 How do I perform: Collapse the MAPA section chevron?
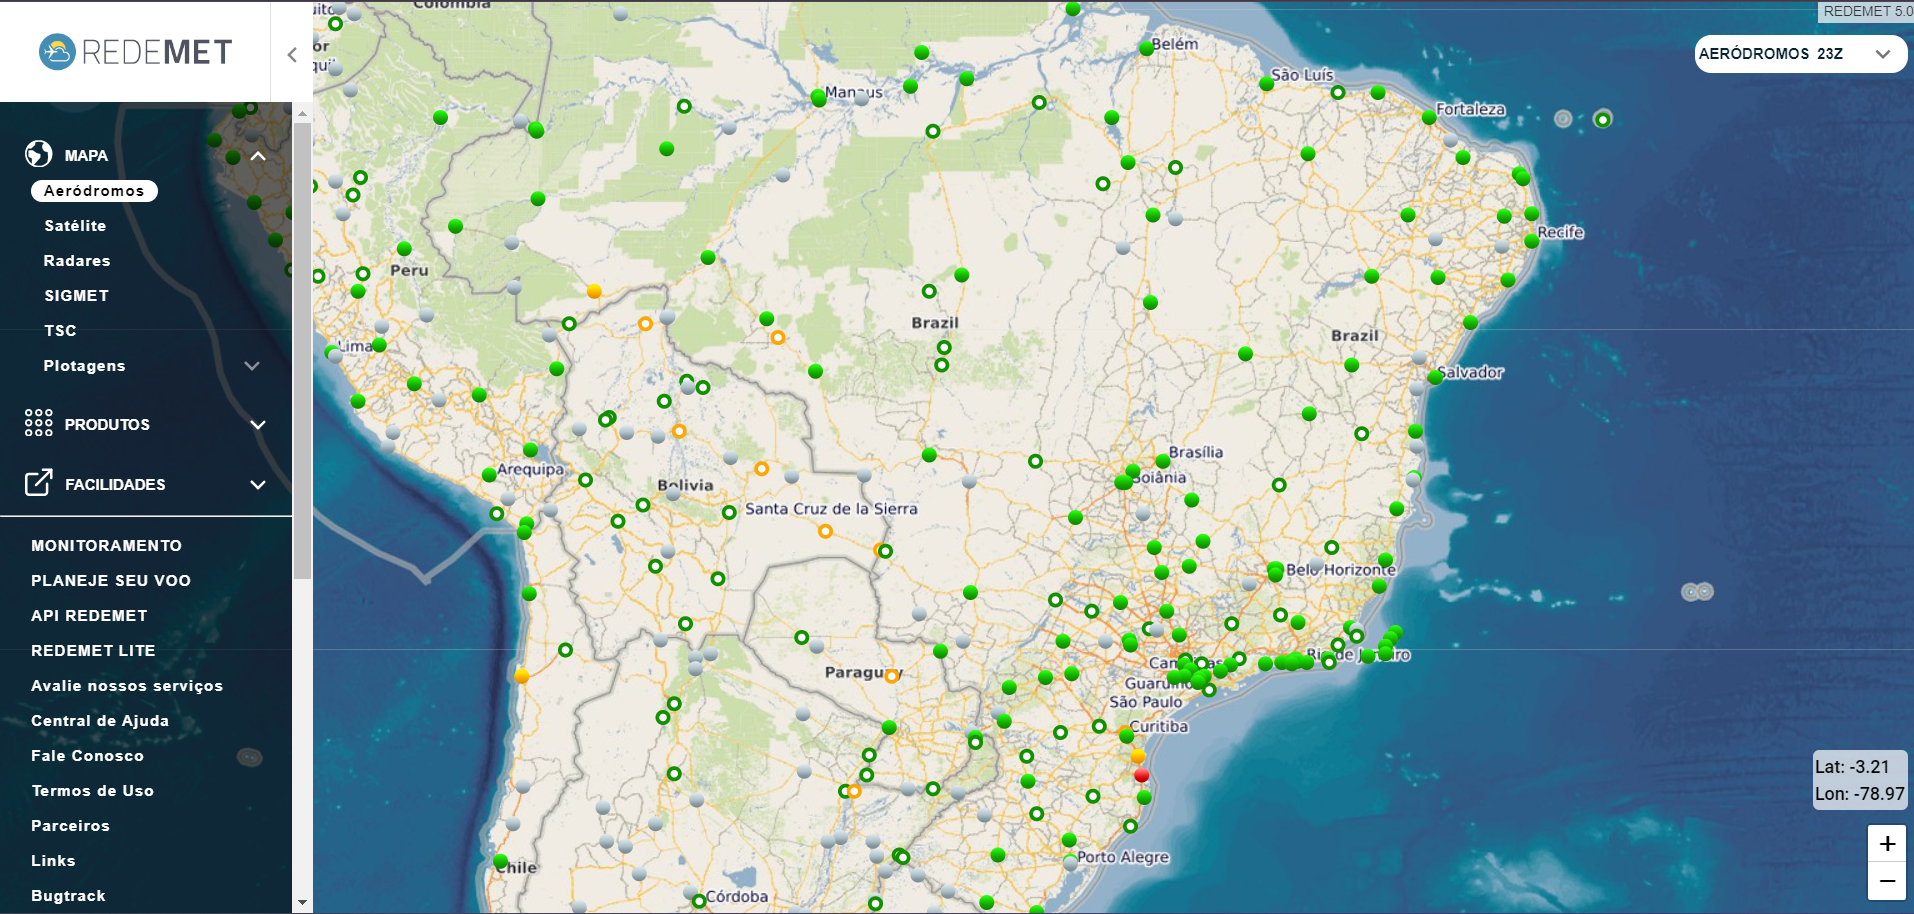[x=259, y=155]
